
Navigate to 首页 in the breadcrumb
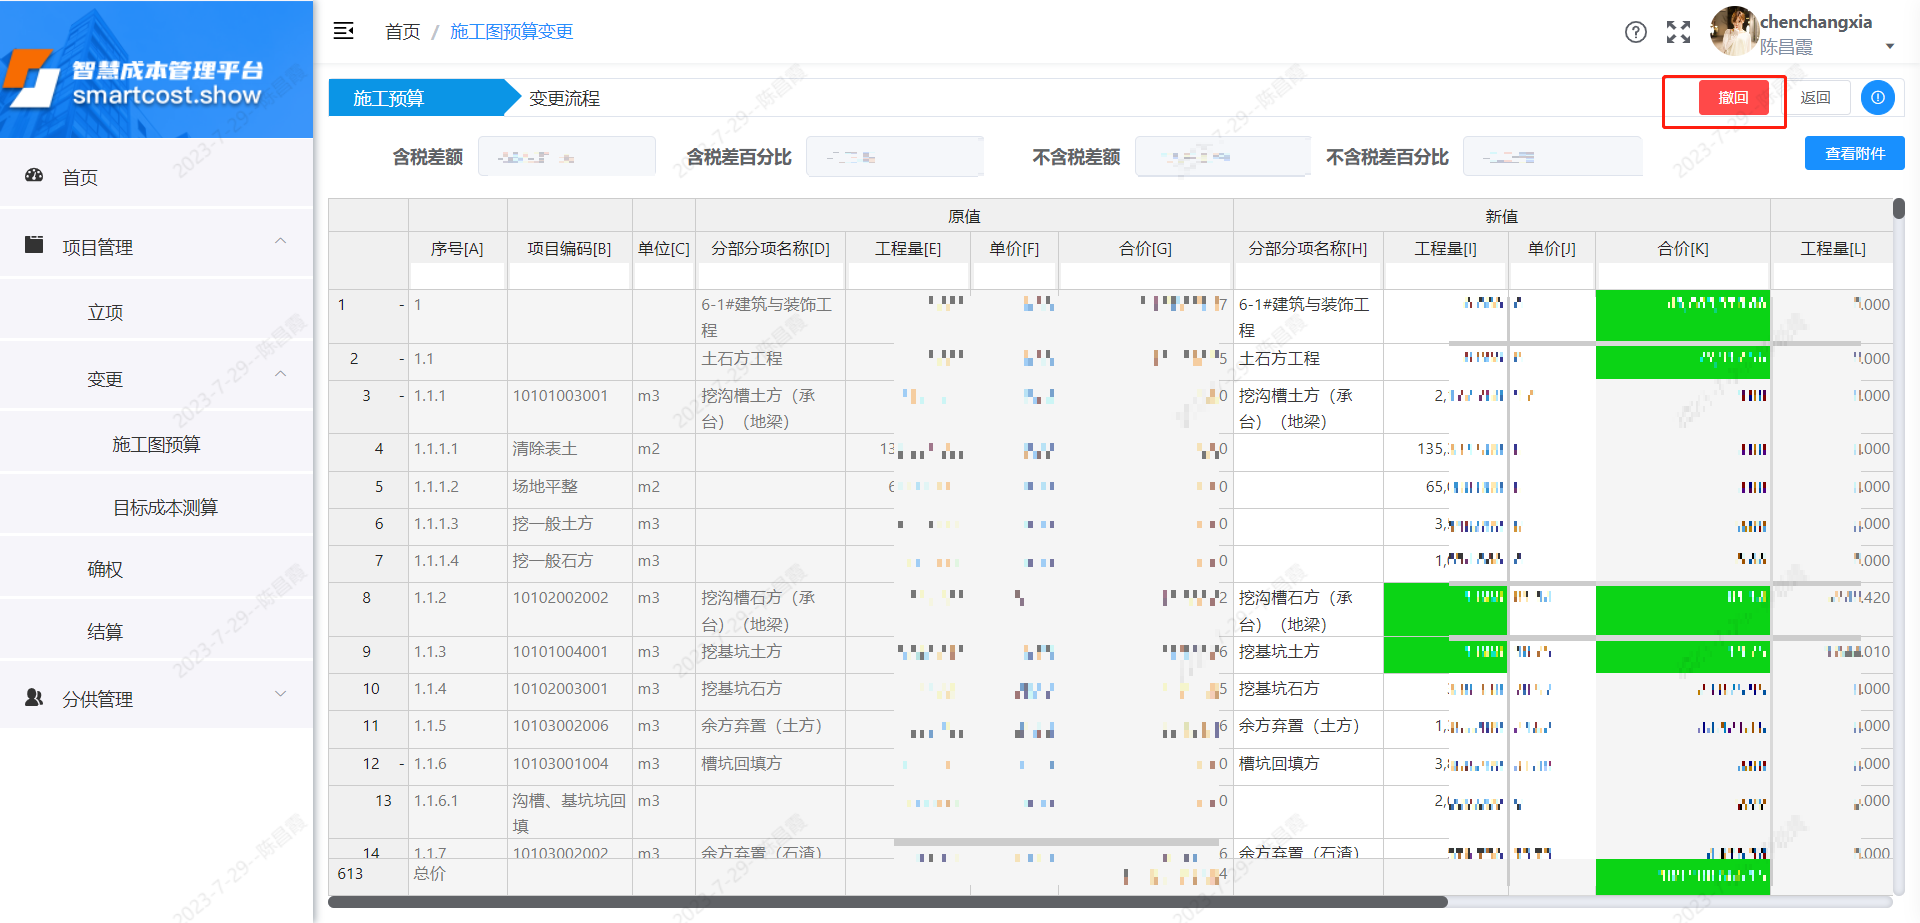(x=402, y=32)
